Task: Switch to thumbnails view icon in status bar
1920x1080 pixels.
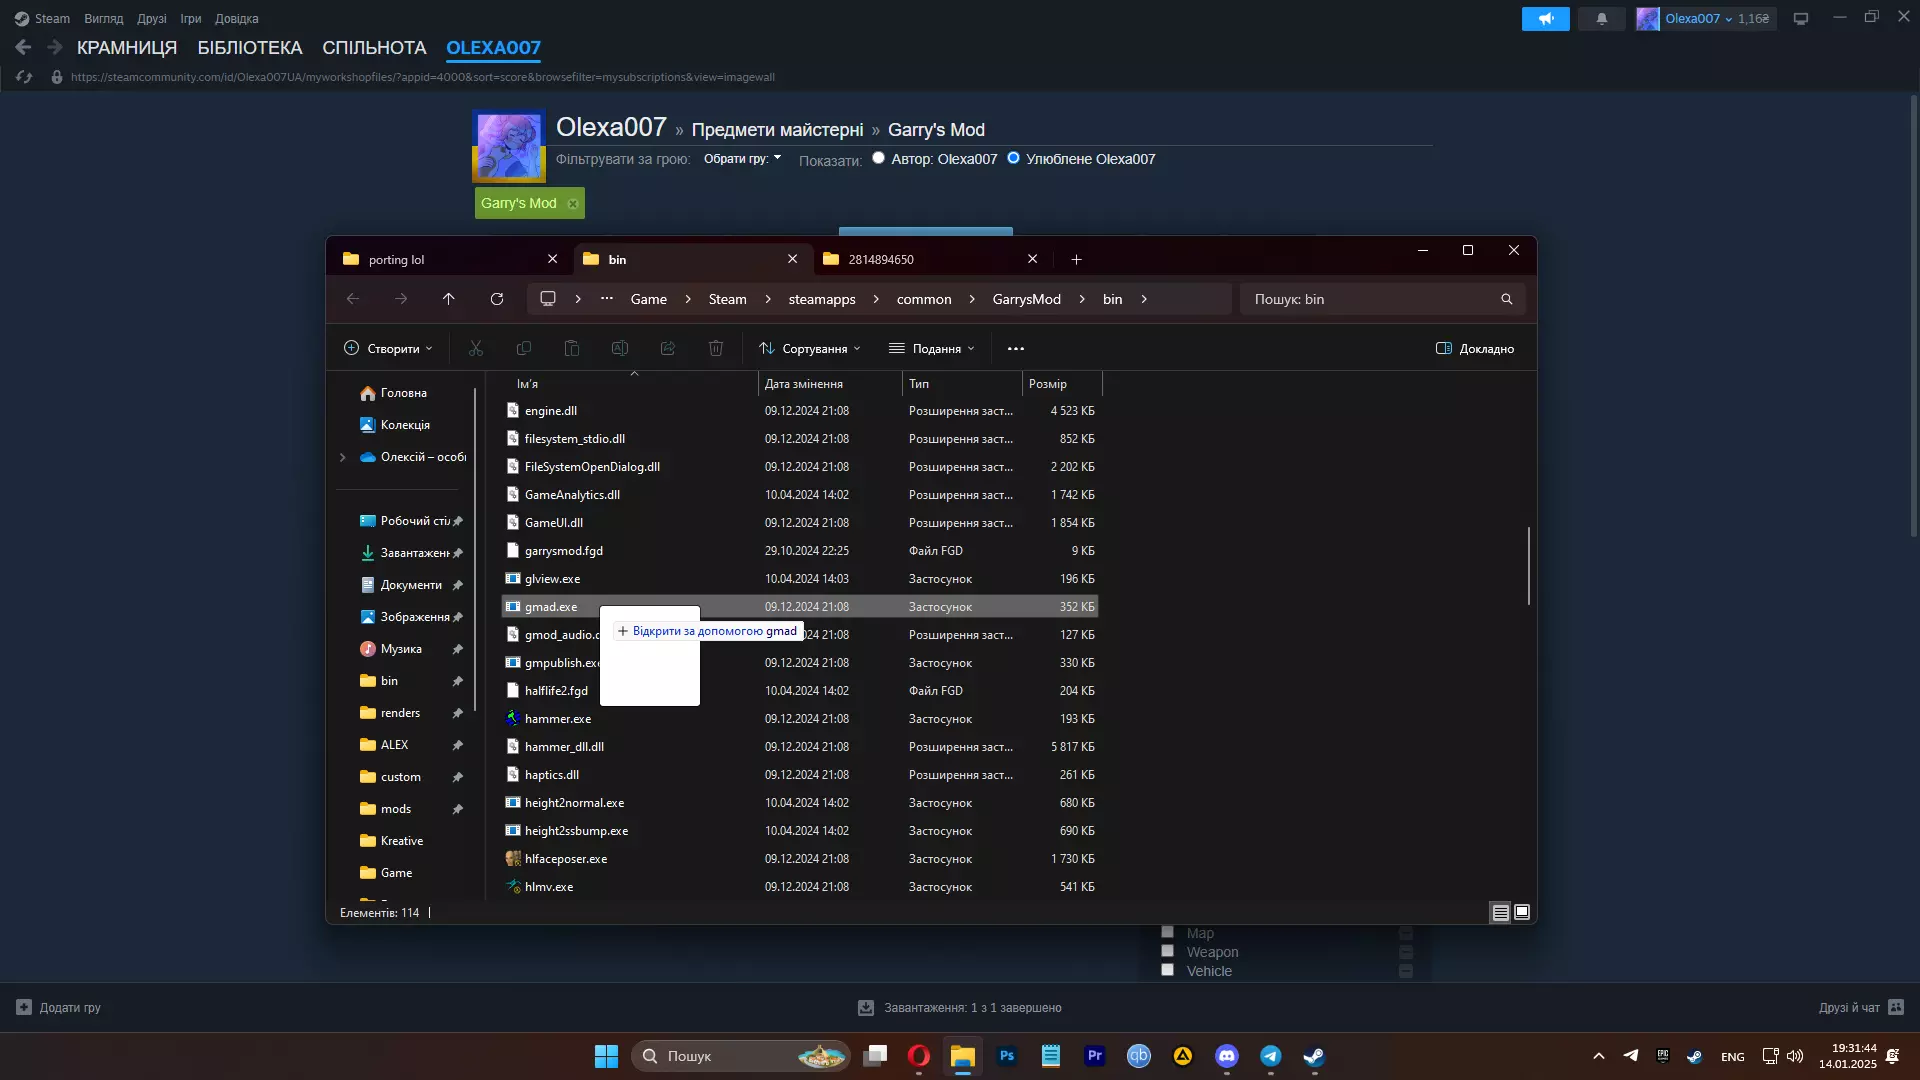Action: [x=1522, y=912]
